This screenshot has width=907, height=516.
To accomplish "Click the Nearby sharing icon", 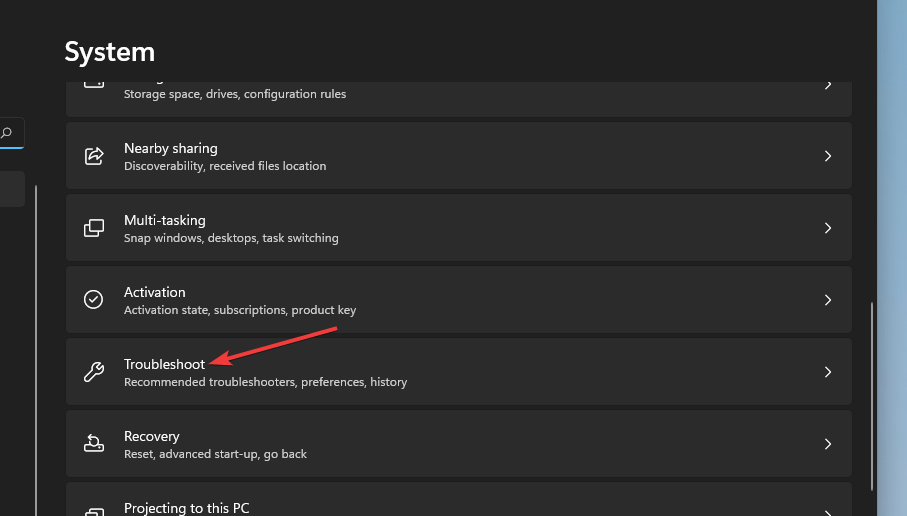I will tap(94, 156).
